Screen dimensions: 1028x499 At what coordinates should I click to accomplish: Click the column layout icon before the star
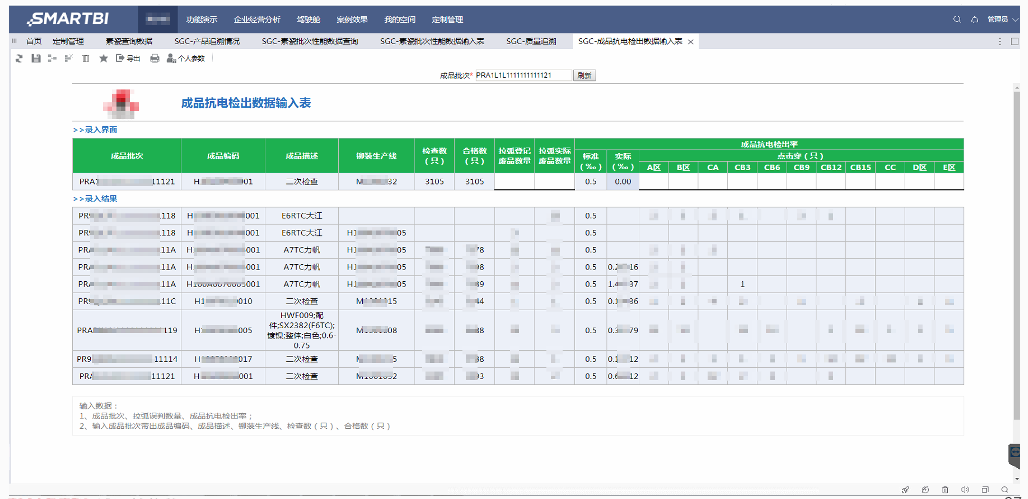pyautogui.click(x=86, y=58)
